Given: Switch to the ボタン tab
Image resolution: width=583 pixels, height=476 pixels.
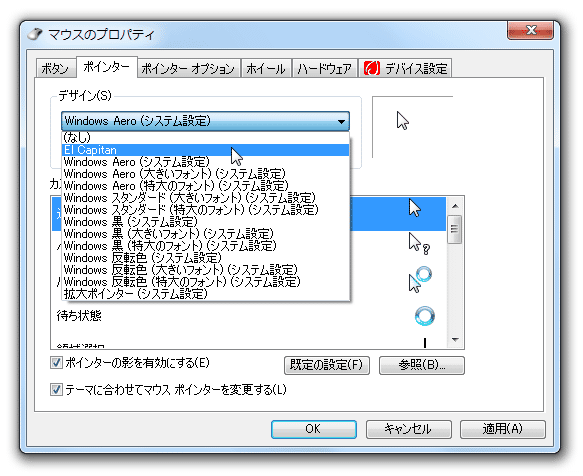Looking at the screenshot, I should [x=55, y=68].
